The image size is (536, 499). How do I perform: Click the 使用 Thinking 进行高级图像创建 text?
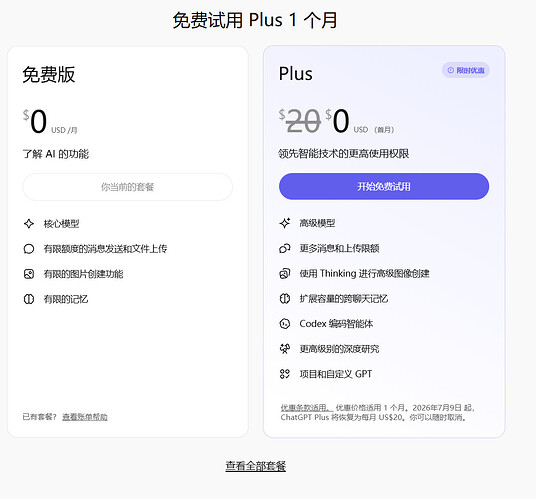pyautogui.click(x=364, y=274)
